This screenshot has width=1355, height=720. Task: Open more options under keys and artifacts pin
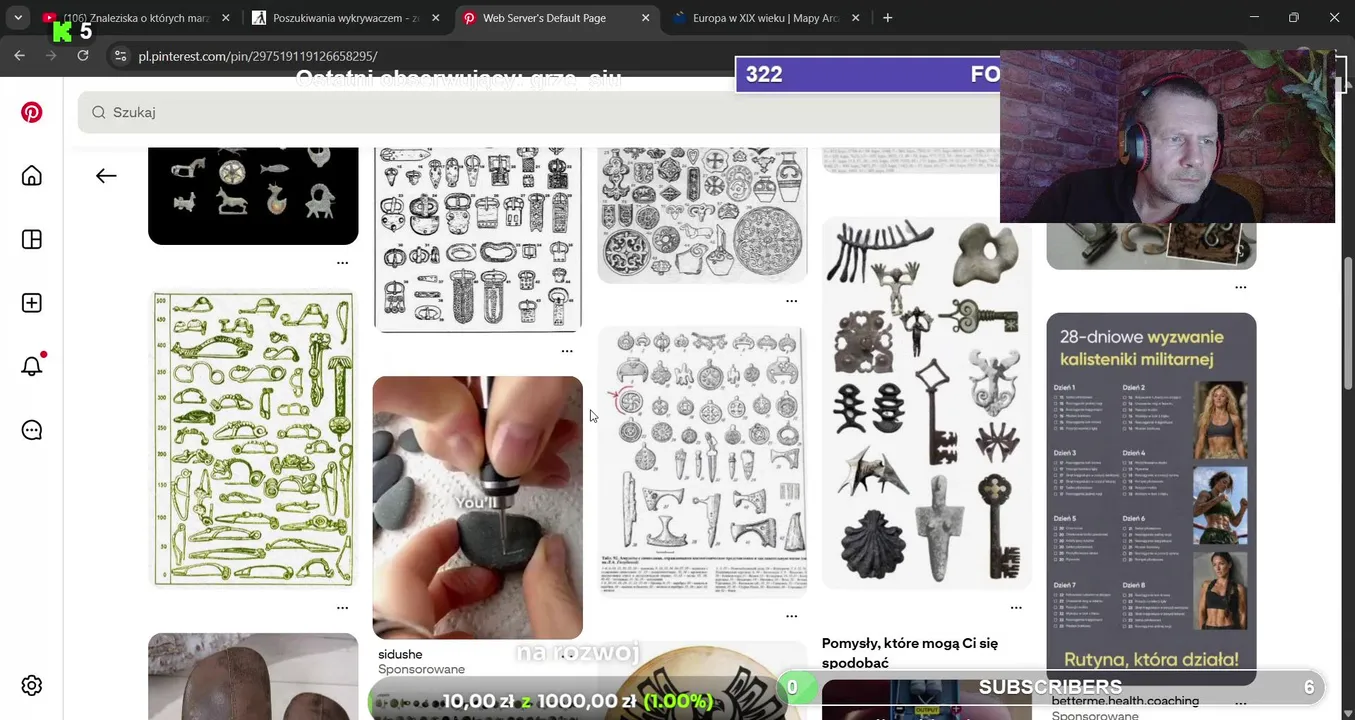(1016, 607)
